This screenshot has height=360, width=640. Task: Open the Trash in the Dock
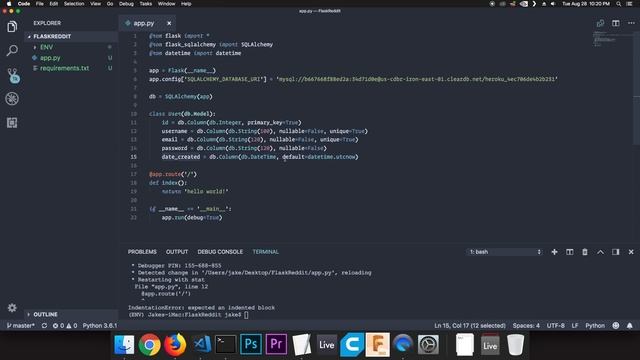click(x=516, y=344)
